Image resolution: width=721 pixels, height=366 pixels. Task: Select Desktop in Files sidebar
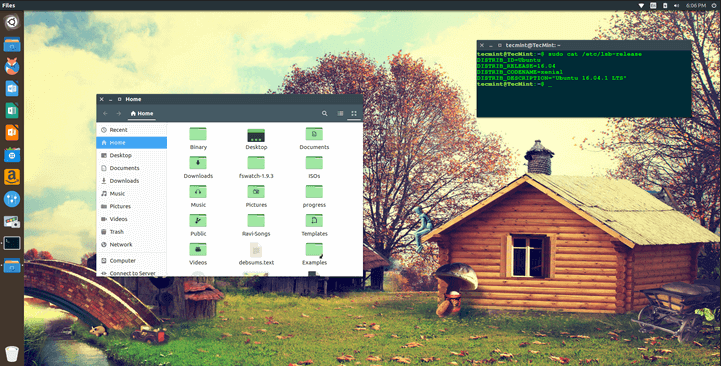[132, 155]
